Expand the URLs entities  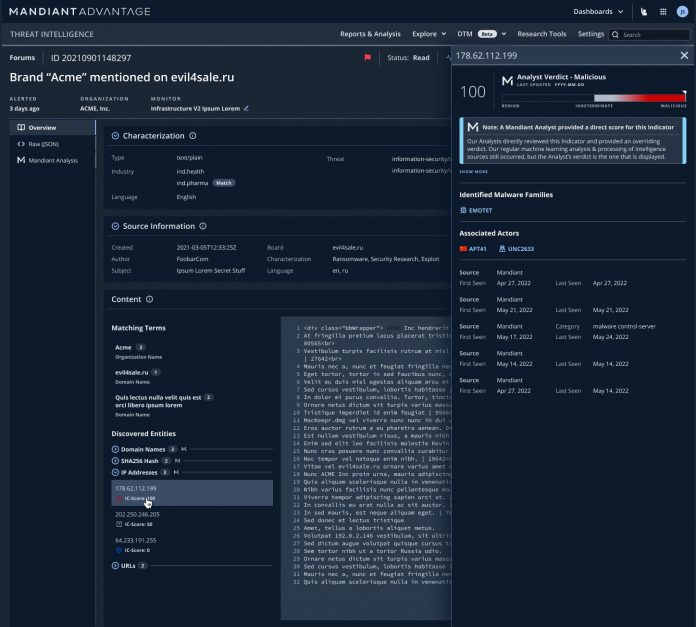coord(115,565)
